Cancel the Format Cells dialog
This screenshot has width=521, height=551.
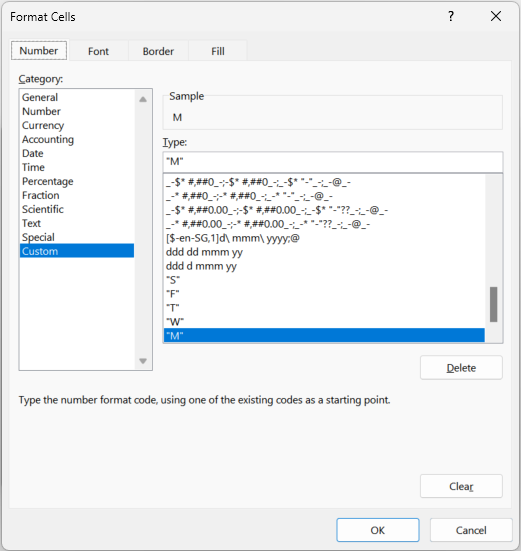[471, 530]
